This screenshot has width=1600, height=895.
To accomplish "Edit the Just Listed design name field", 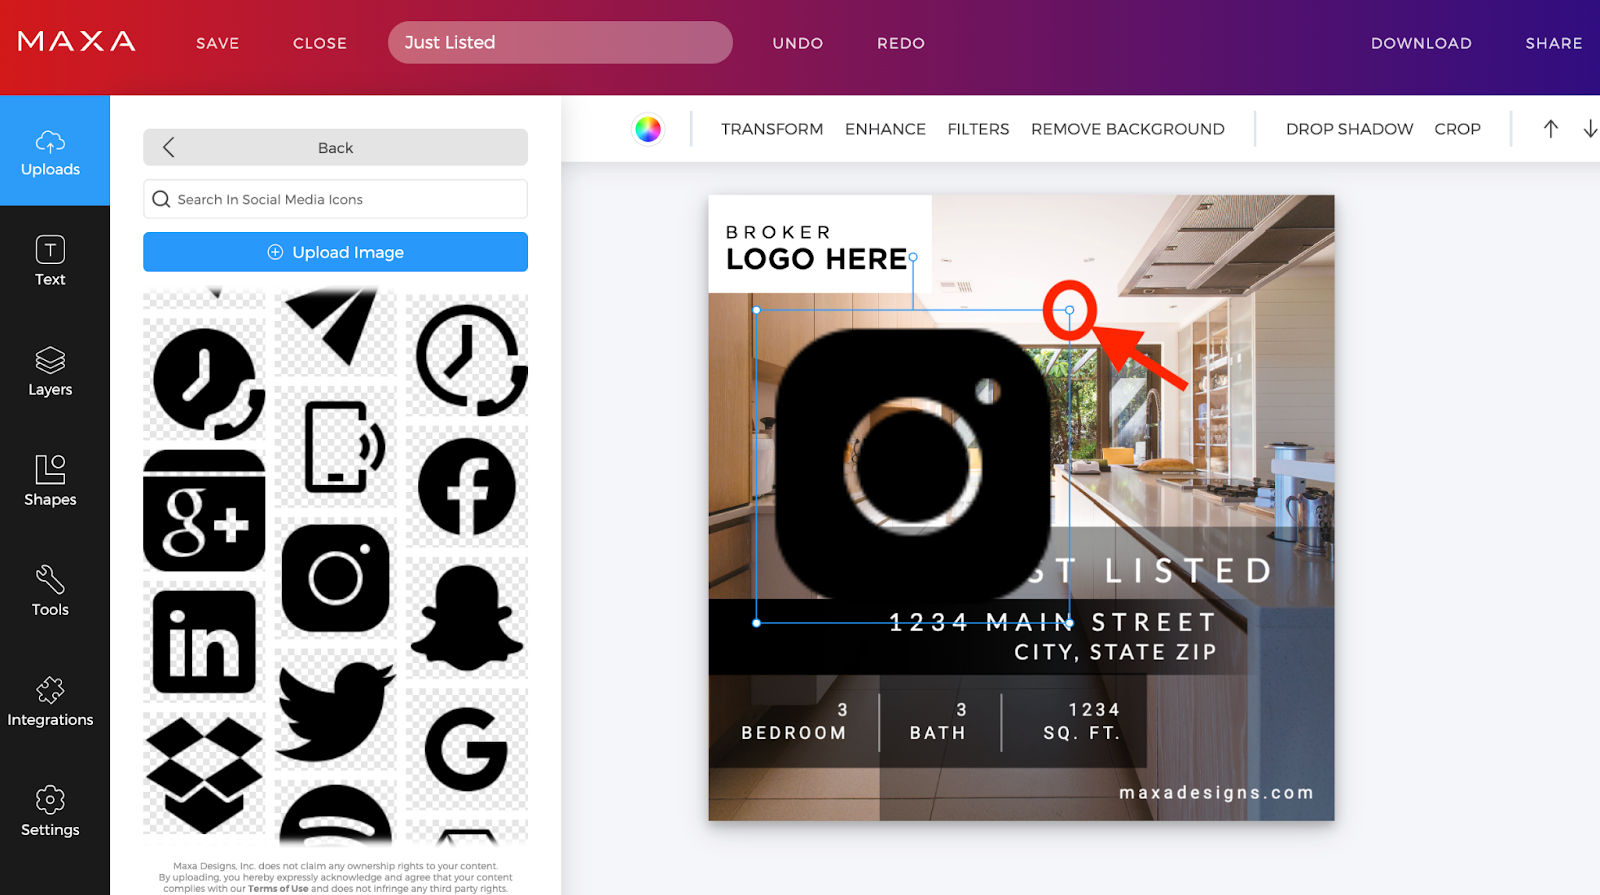I will click(560, 42).
